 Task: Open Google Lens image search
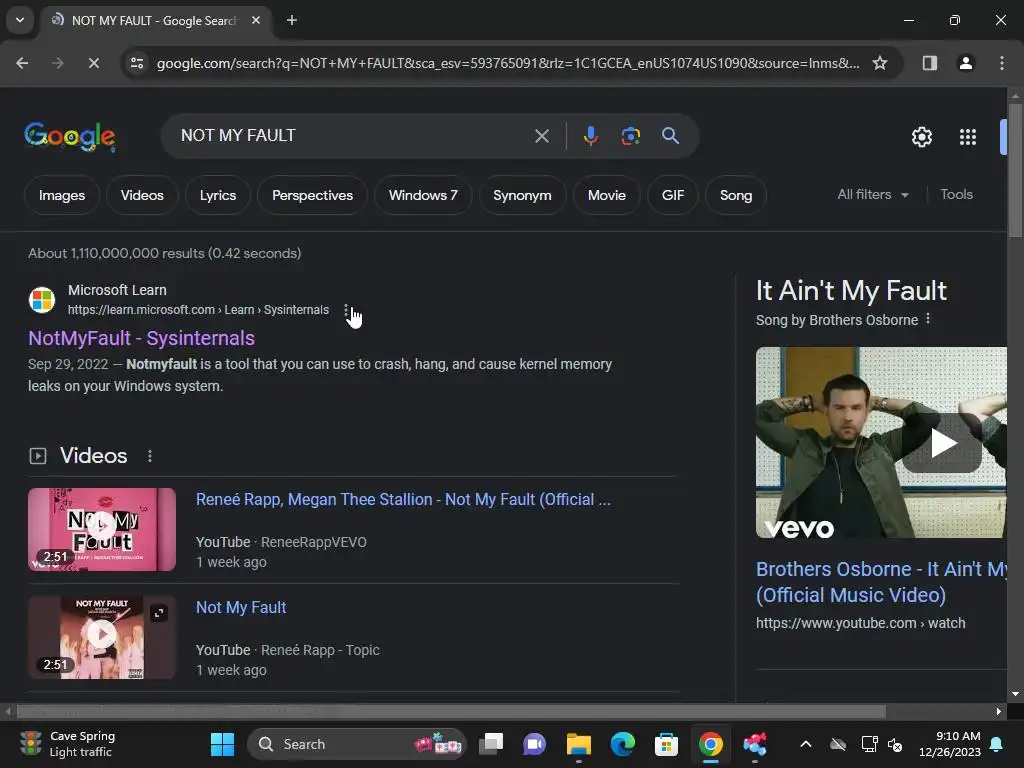(630, 136)
